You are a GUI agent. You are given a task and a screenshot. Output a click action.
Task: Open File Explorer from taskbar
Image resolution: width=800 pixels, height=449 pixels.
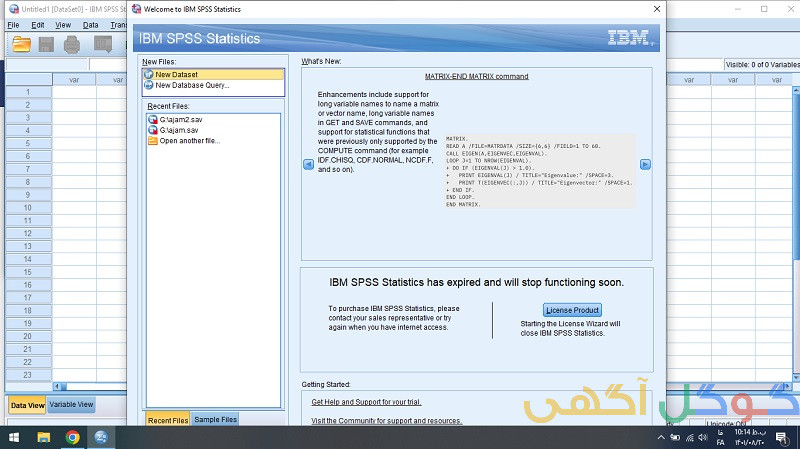(x=44, y=437)
